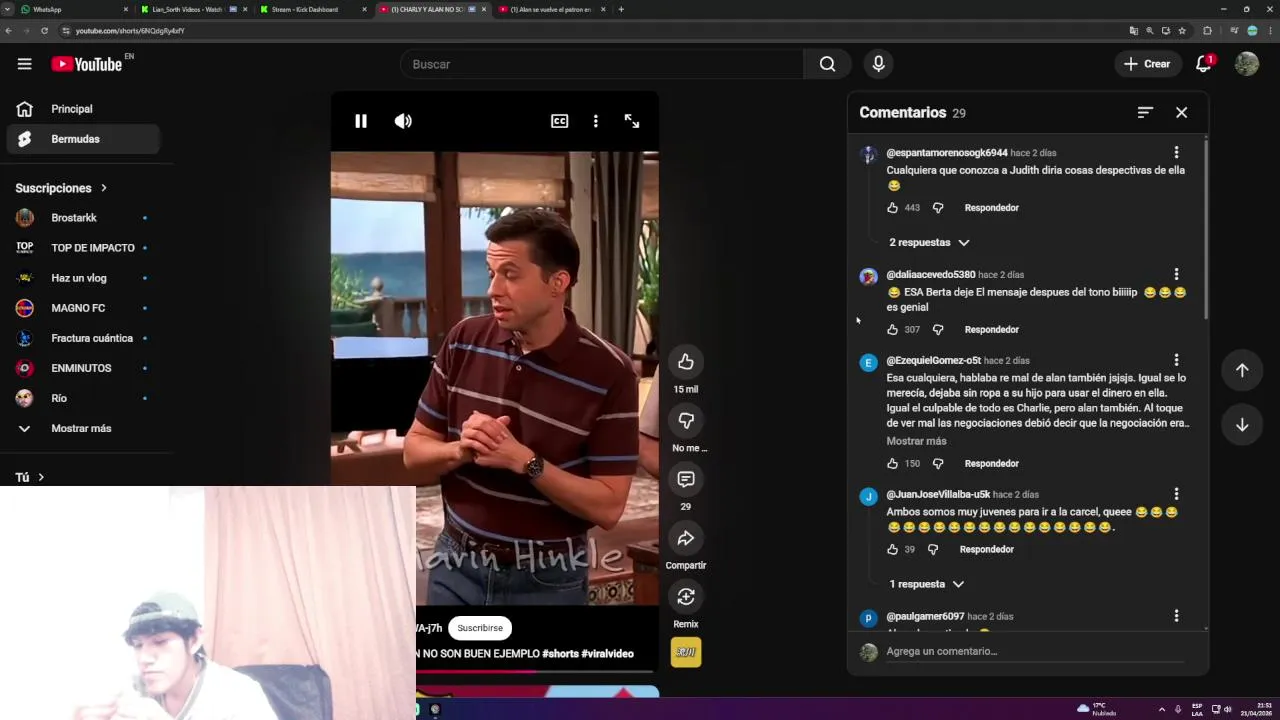This screenshot has width=1280, height=720.
Task: Like the comment by @daliaacevedo5380
Action: (x=893, y=330)
